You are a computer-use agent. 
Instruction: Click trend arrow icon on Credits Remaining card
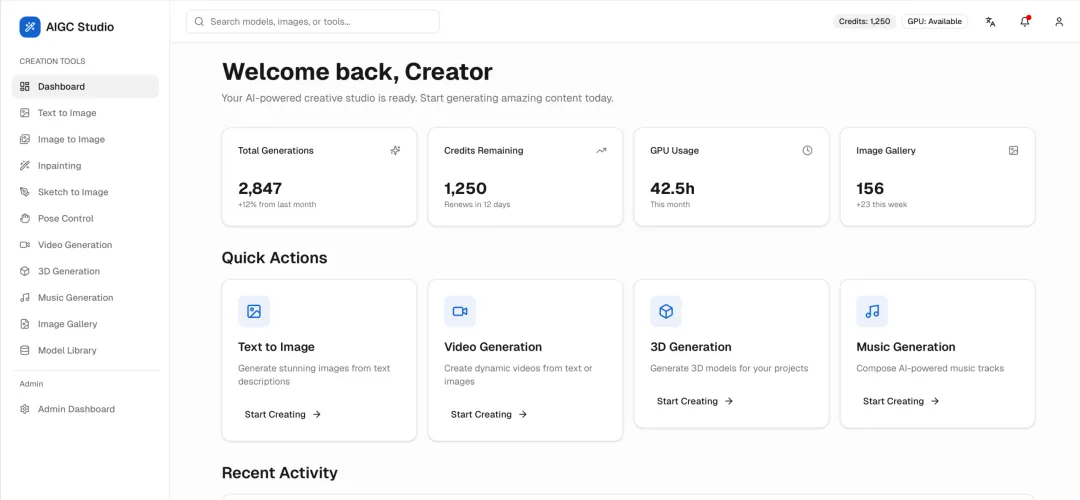point(601,150)
